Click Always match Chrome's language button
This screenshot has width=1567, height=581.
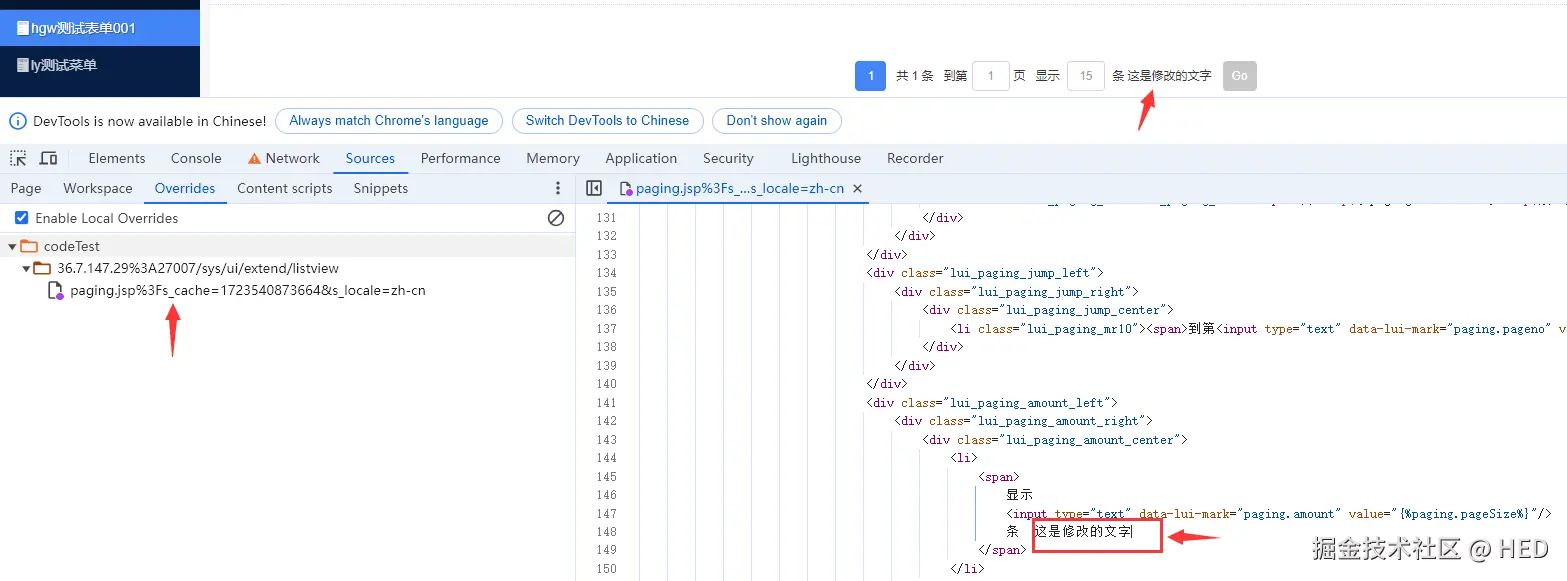point(389,121)
